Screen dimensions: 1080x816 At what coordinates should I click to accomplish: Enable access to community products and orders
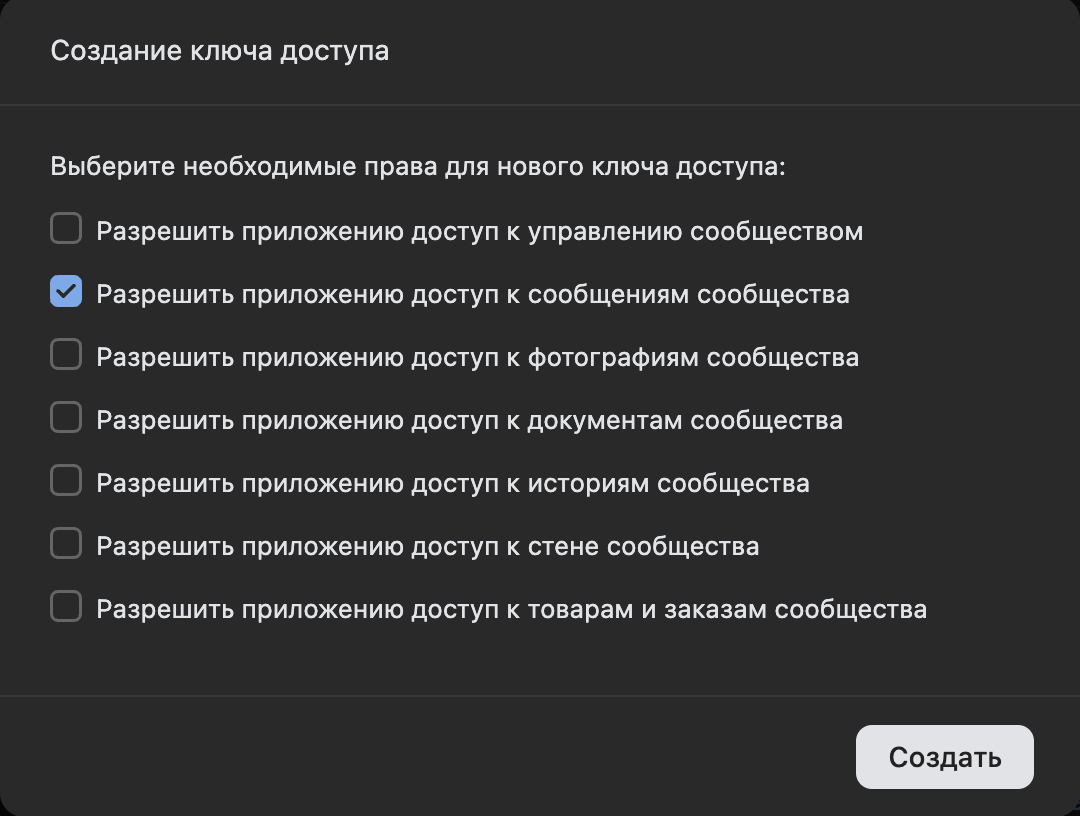(65, 606)
